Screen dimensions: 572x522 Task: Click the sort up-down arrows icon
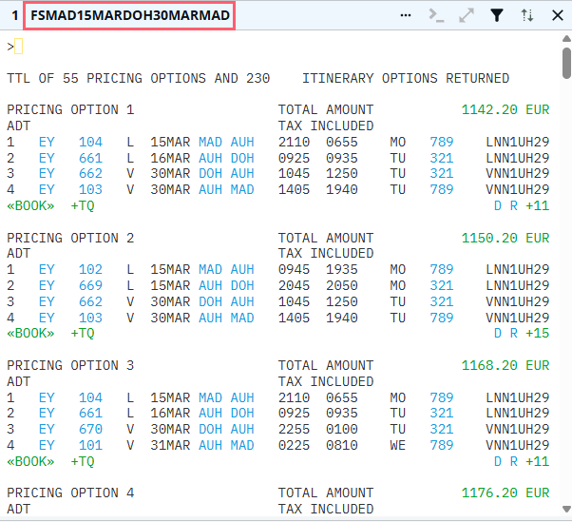point(527,15)
